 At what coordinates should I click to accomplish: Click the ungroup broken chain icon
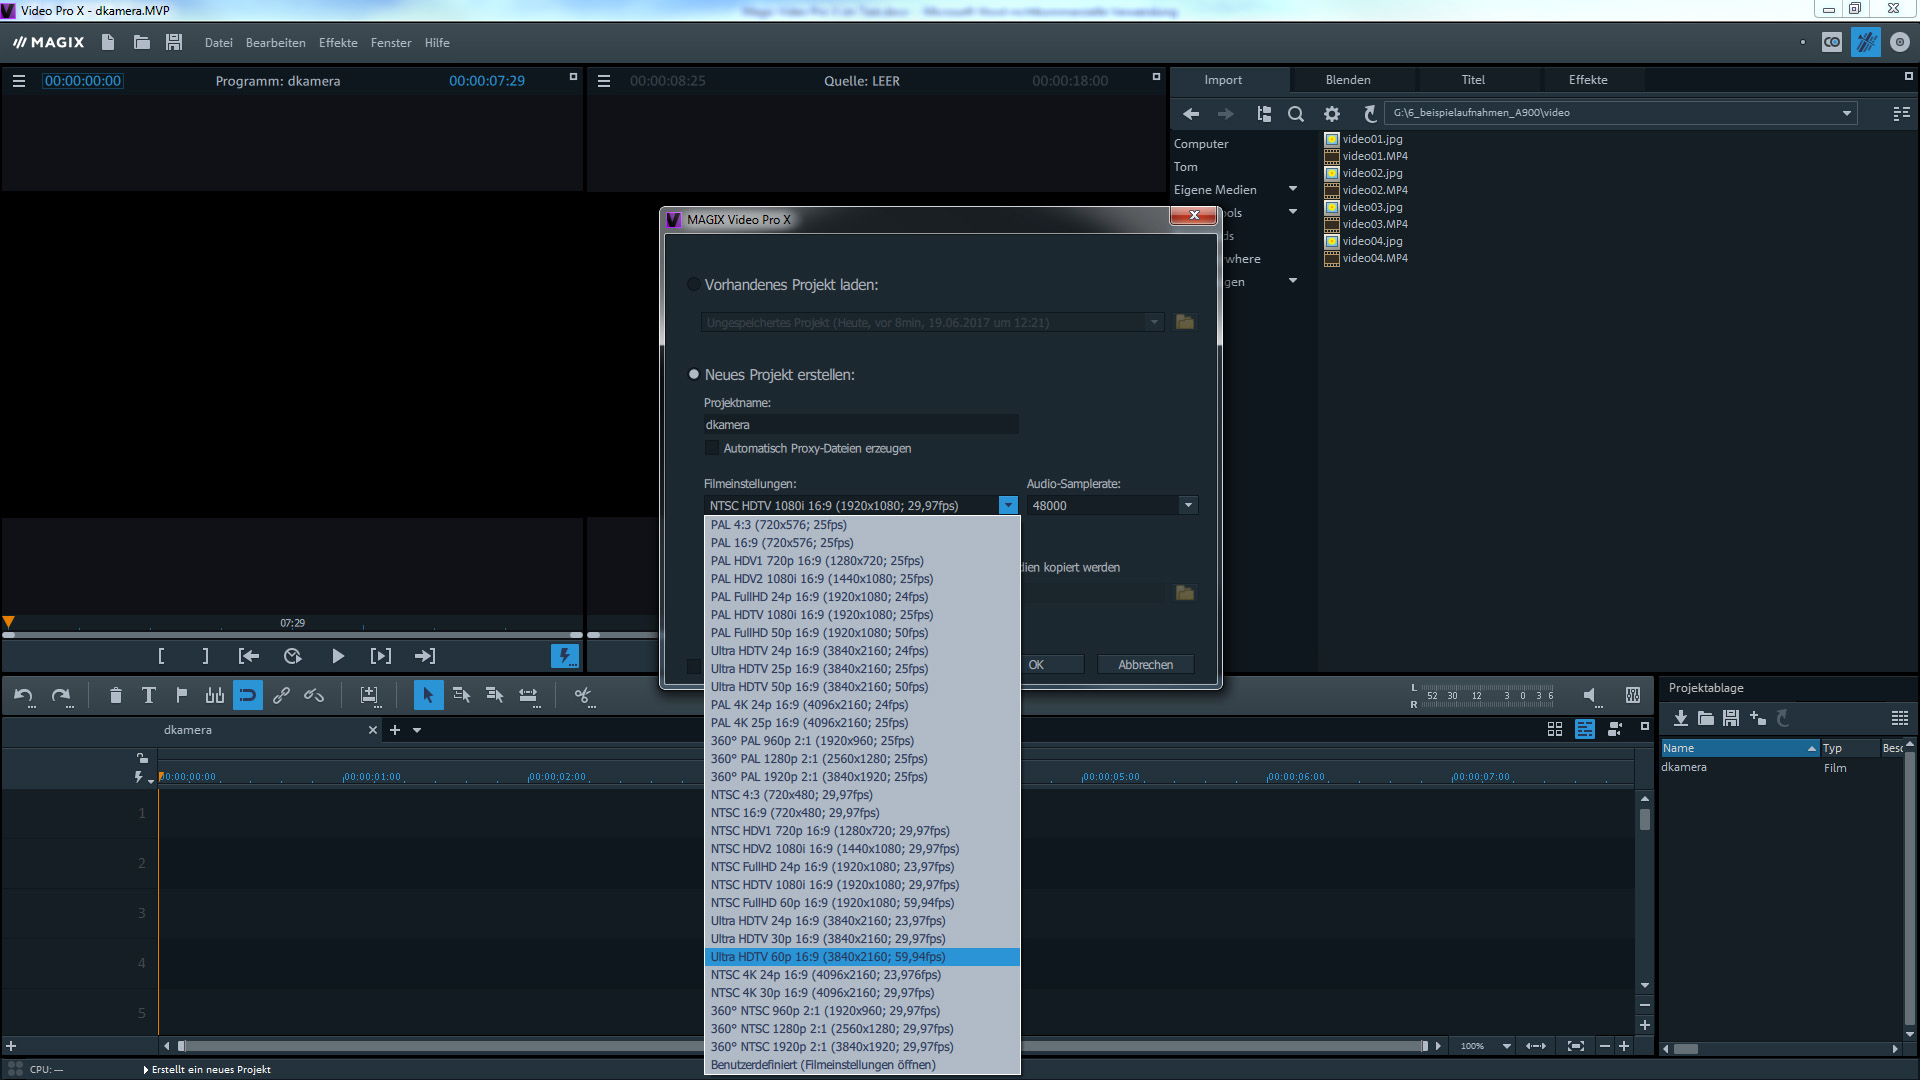pyautogui.click(x=314, y=695)
